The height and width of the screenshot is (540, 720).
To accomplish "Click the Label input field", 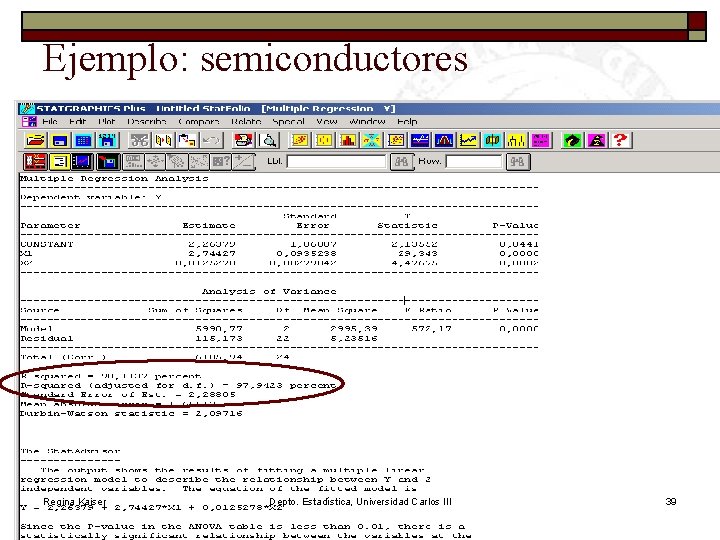I will click(x=337, y=162).
